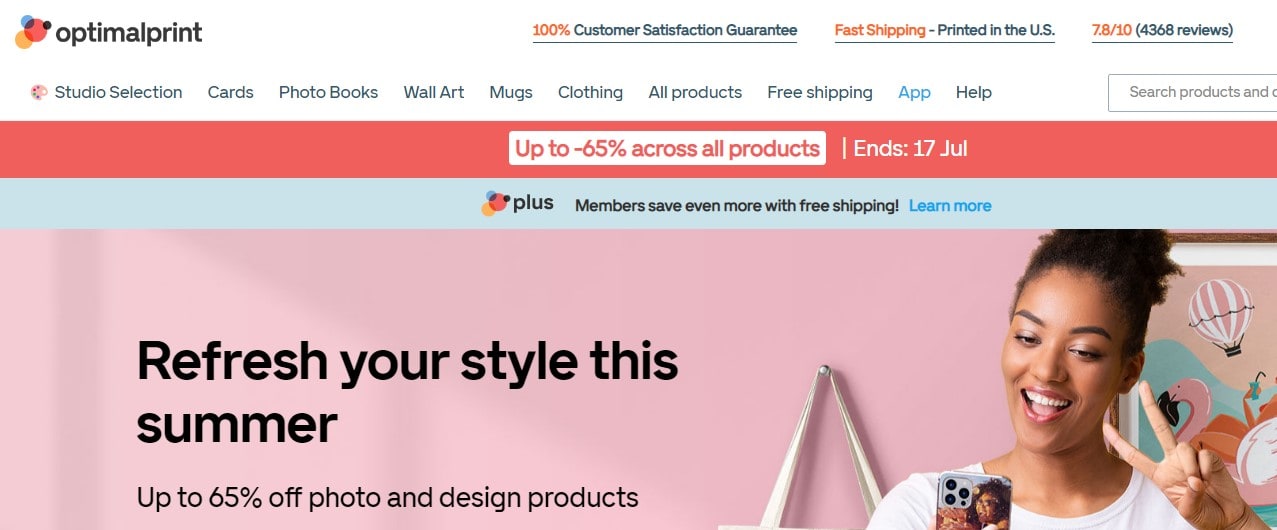Click Learn more about plus membership
1277x530 pixels.
(x=950, y=206)
